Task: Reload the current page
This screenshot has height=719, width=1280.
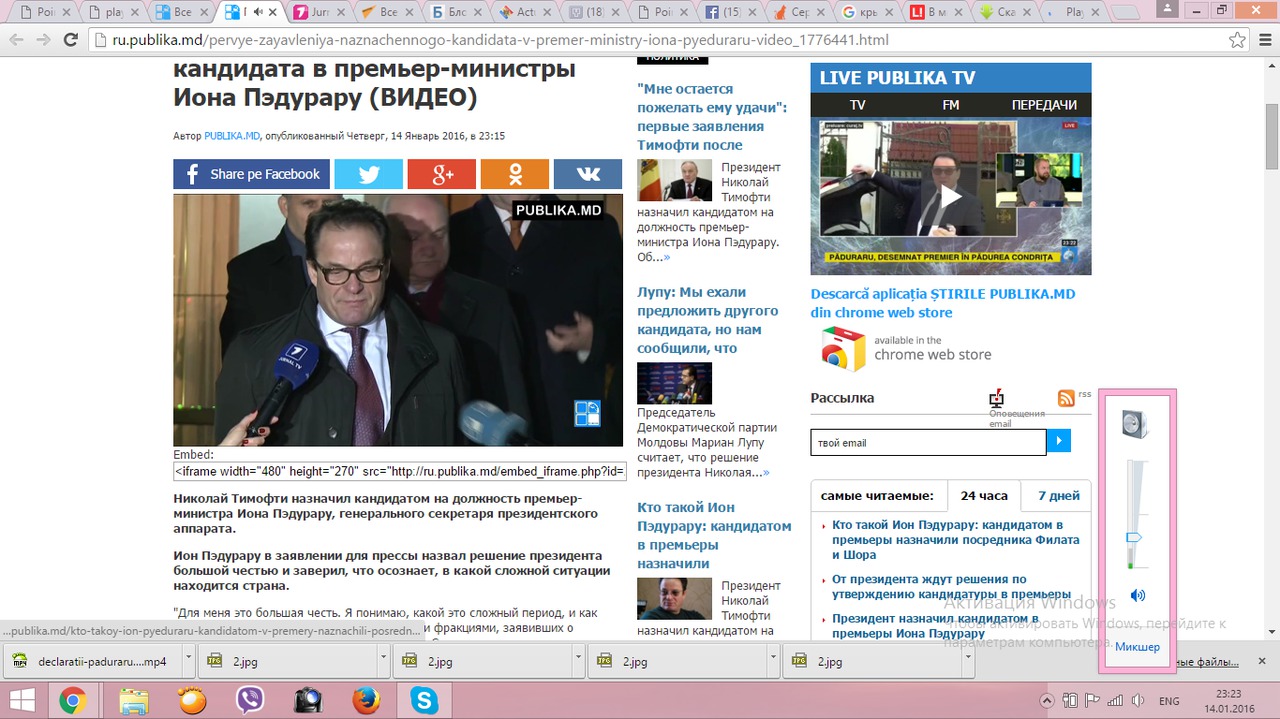Action: pos(70,40)
